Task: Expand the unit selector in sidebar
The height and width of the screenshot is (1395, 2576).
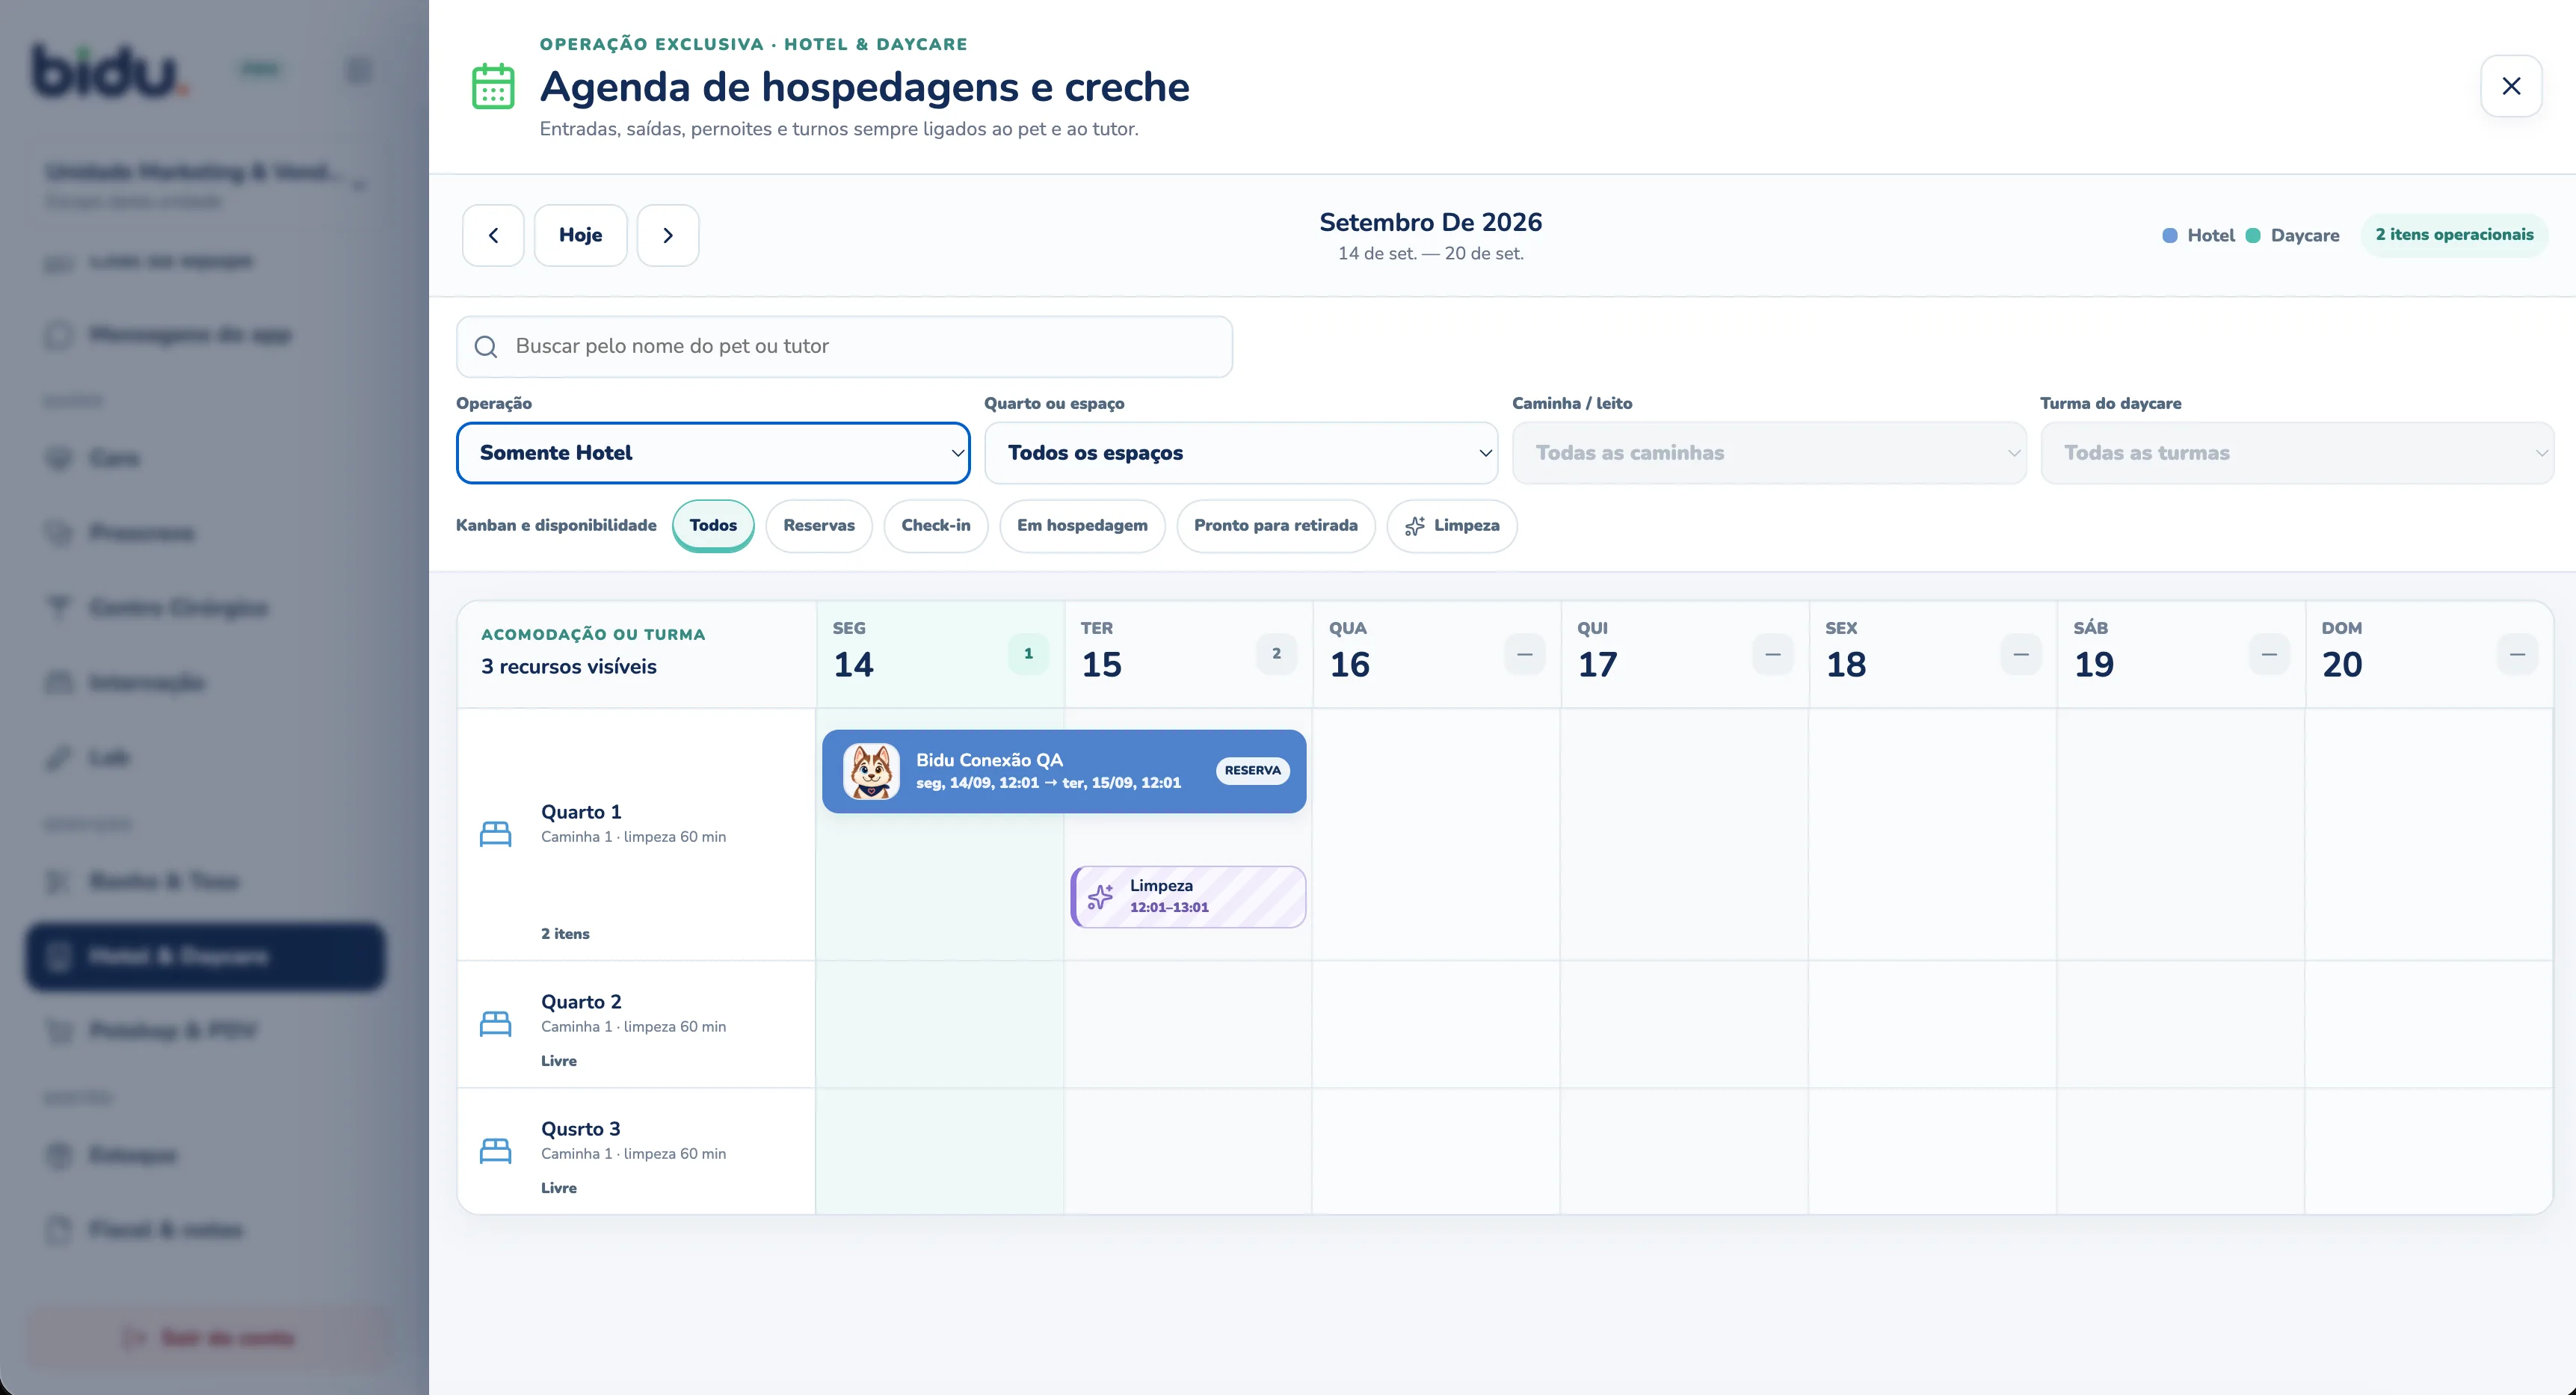Action: 205,185
